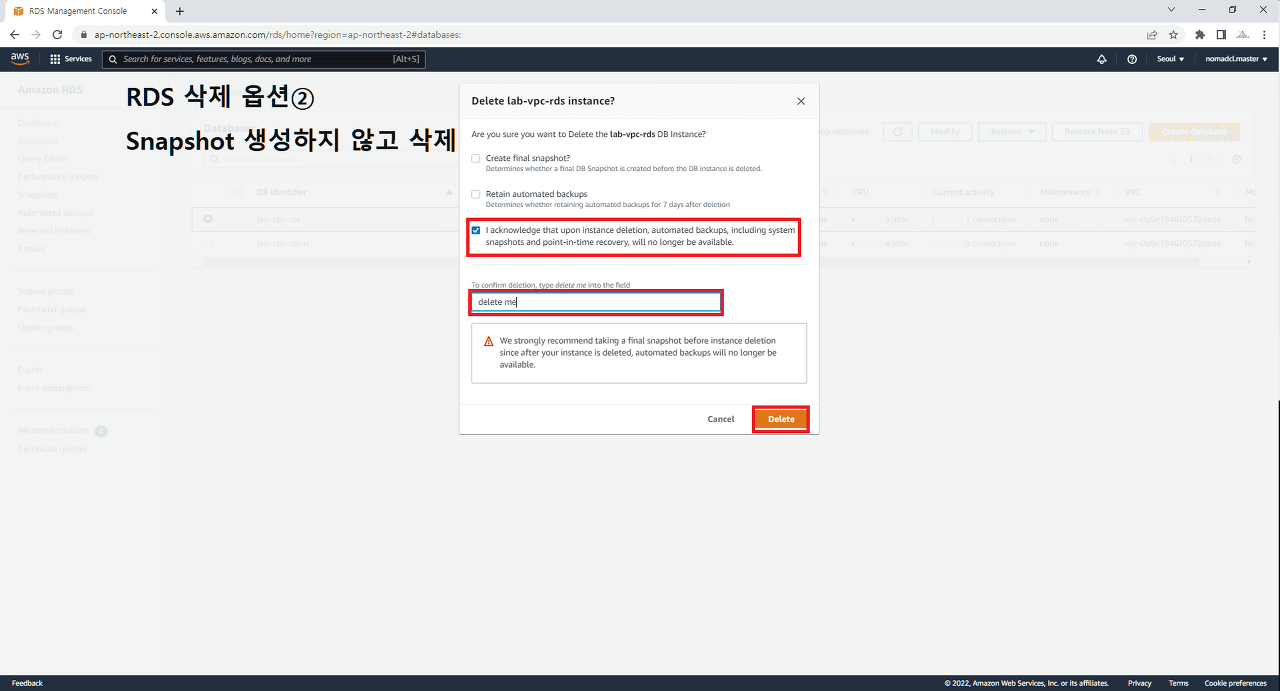Open the notifications bell icon
The image size is (1280, 691).
tap(1102, 59)
